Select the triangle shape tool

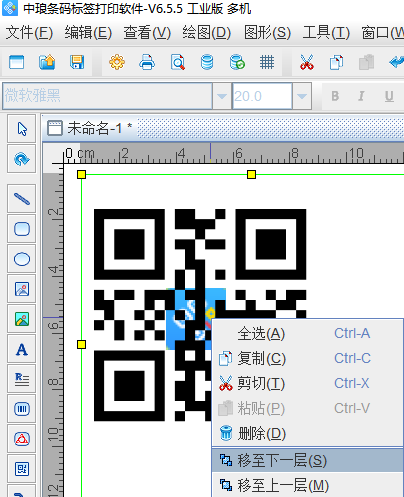[x=22, y=439]
